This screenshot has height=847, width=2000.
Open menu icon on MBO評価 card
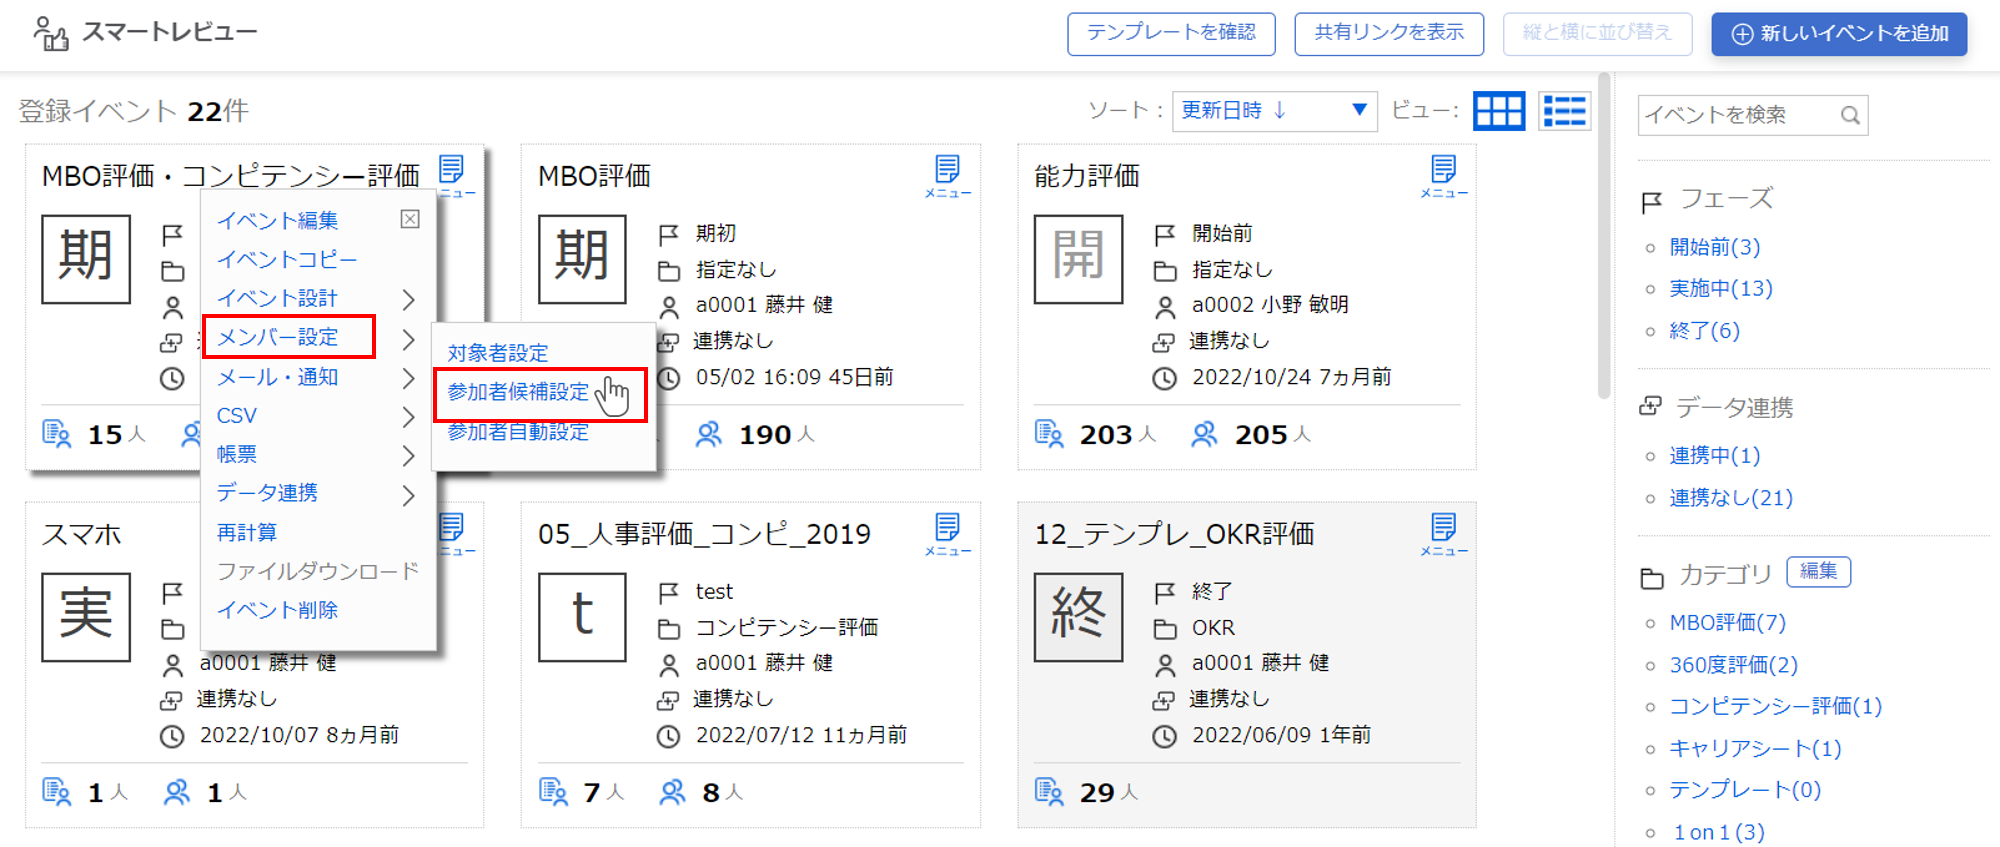(947, 176)
